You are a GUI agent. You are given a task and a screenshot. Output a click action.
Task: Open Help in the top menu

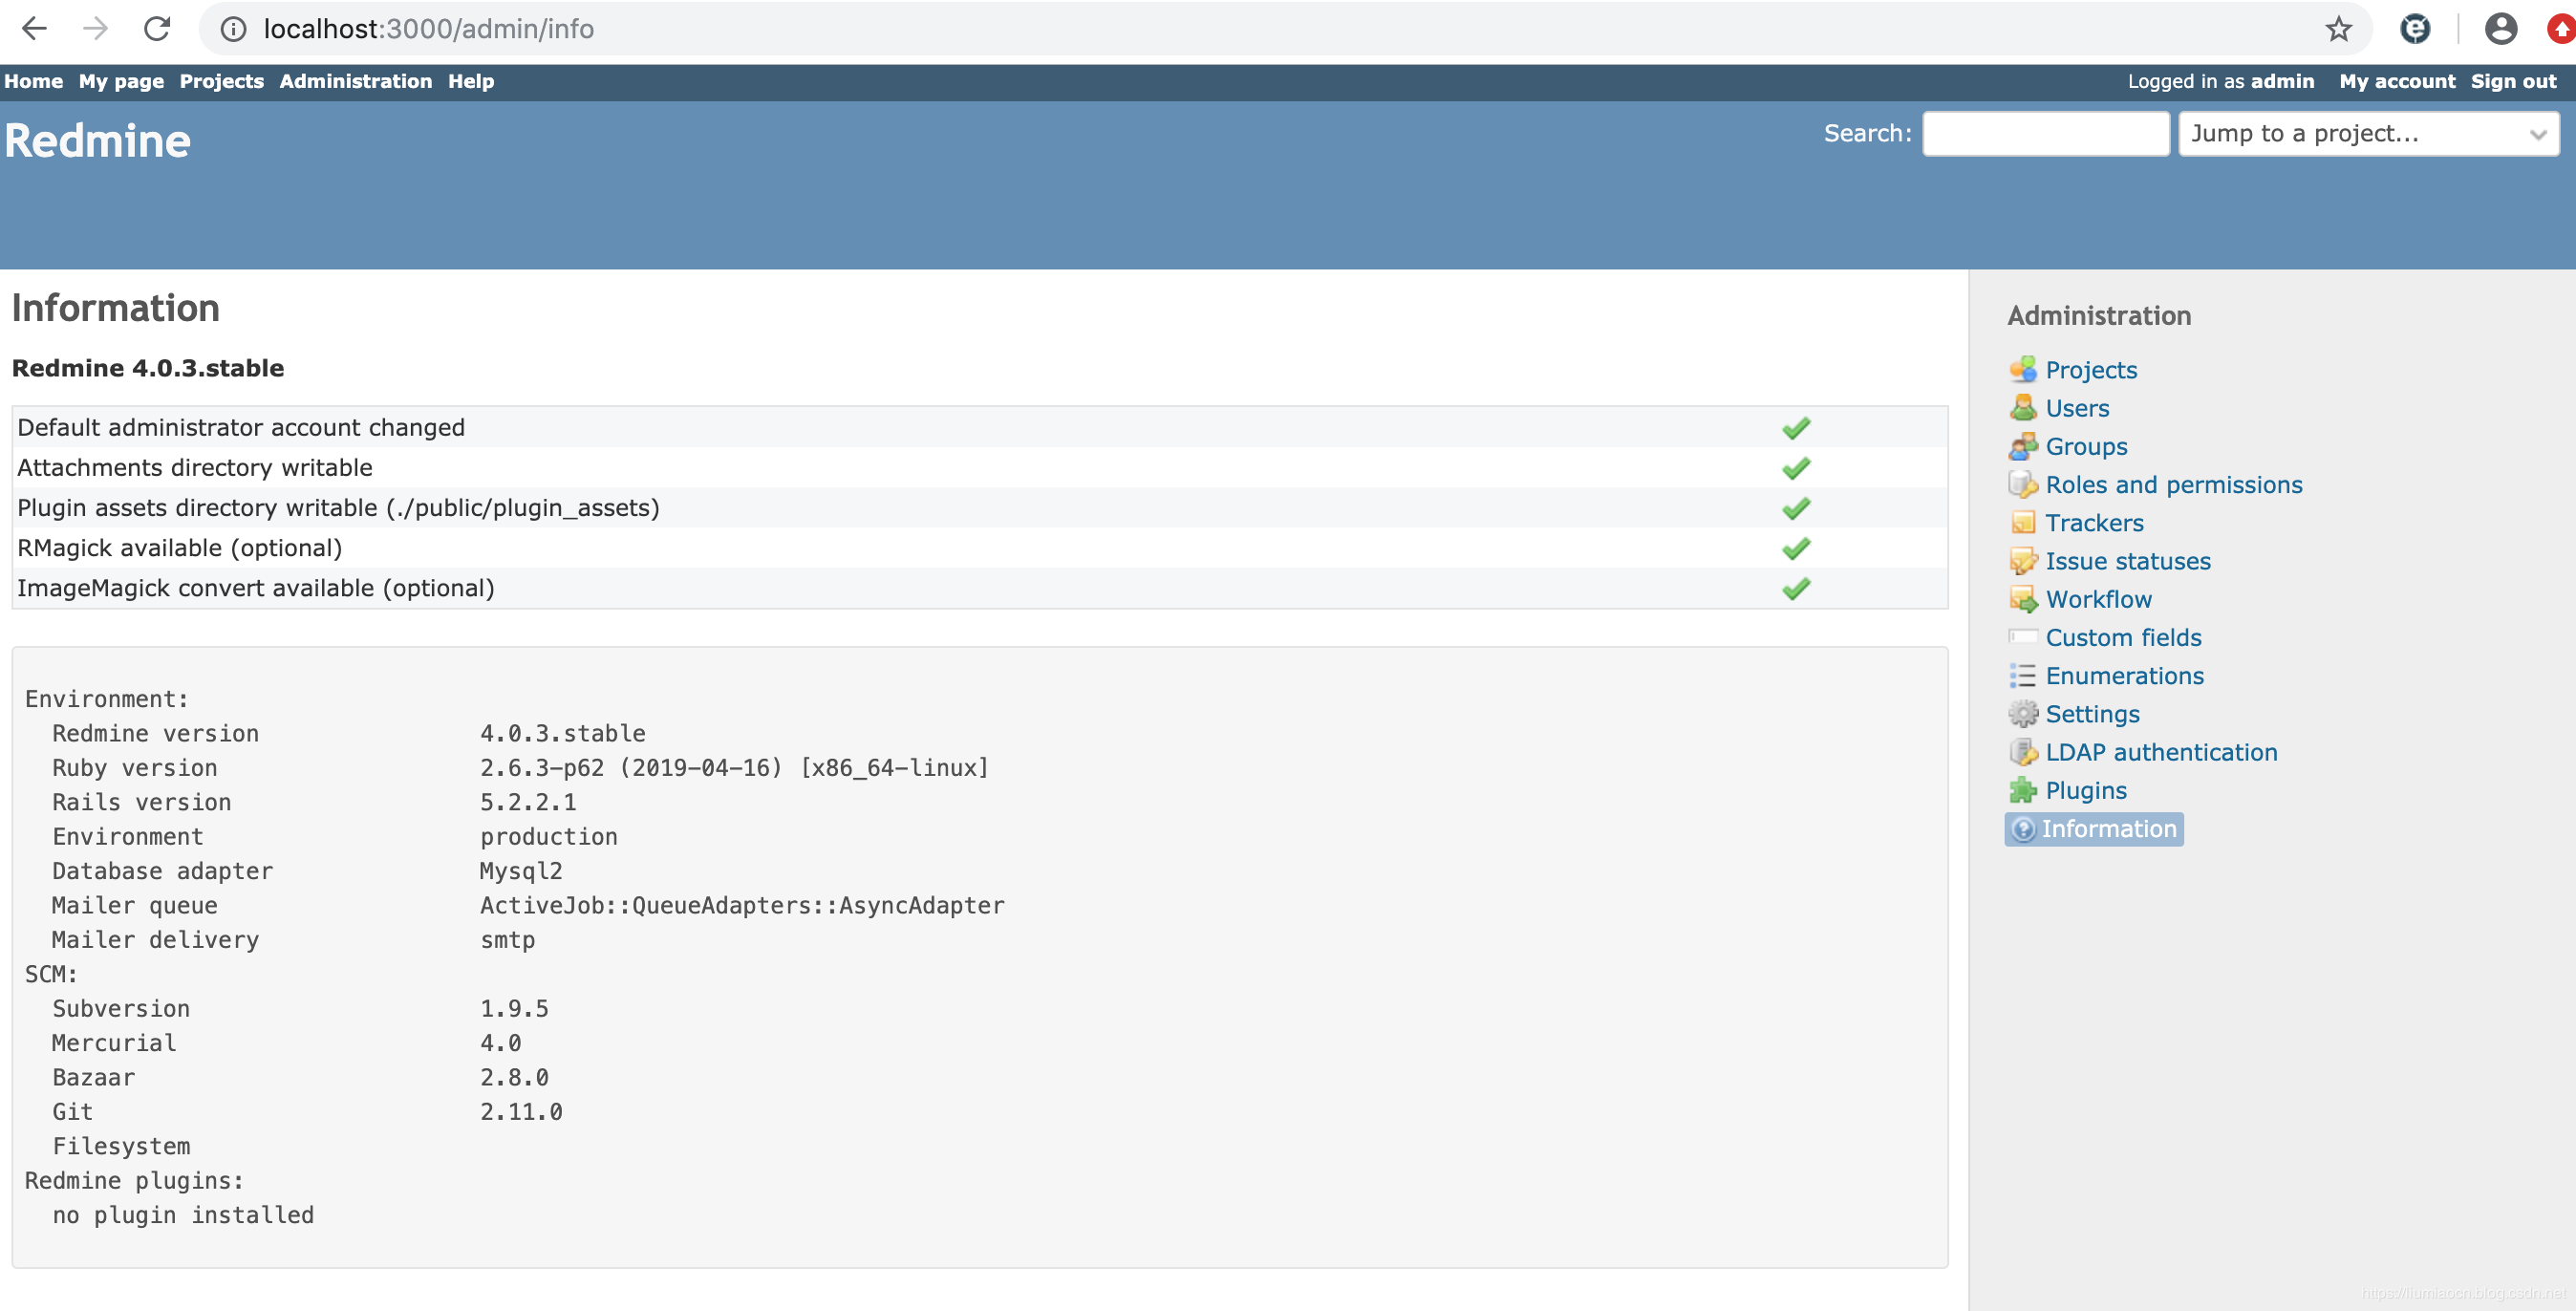(470, 81)
